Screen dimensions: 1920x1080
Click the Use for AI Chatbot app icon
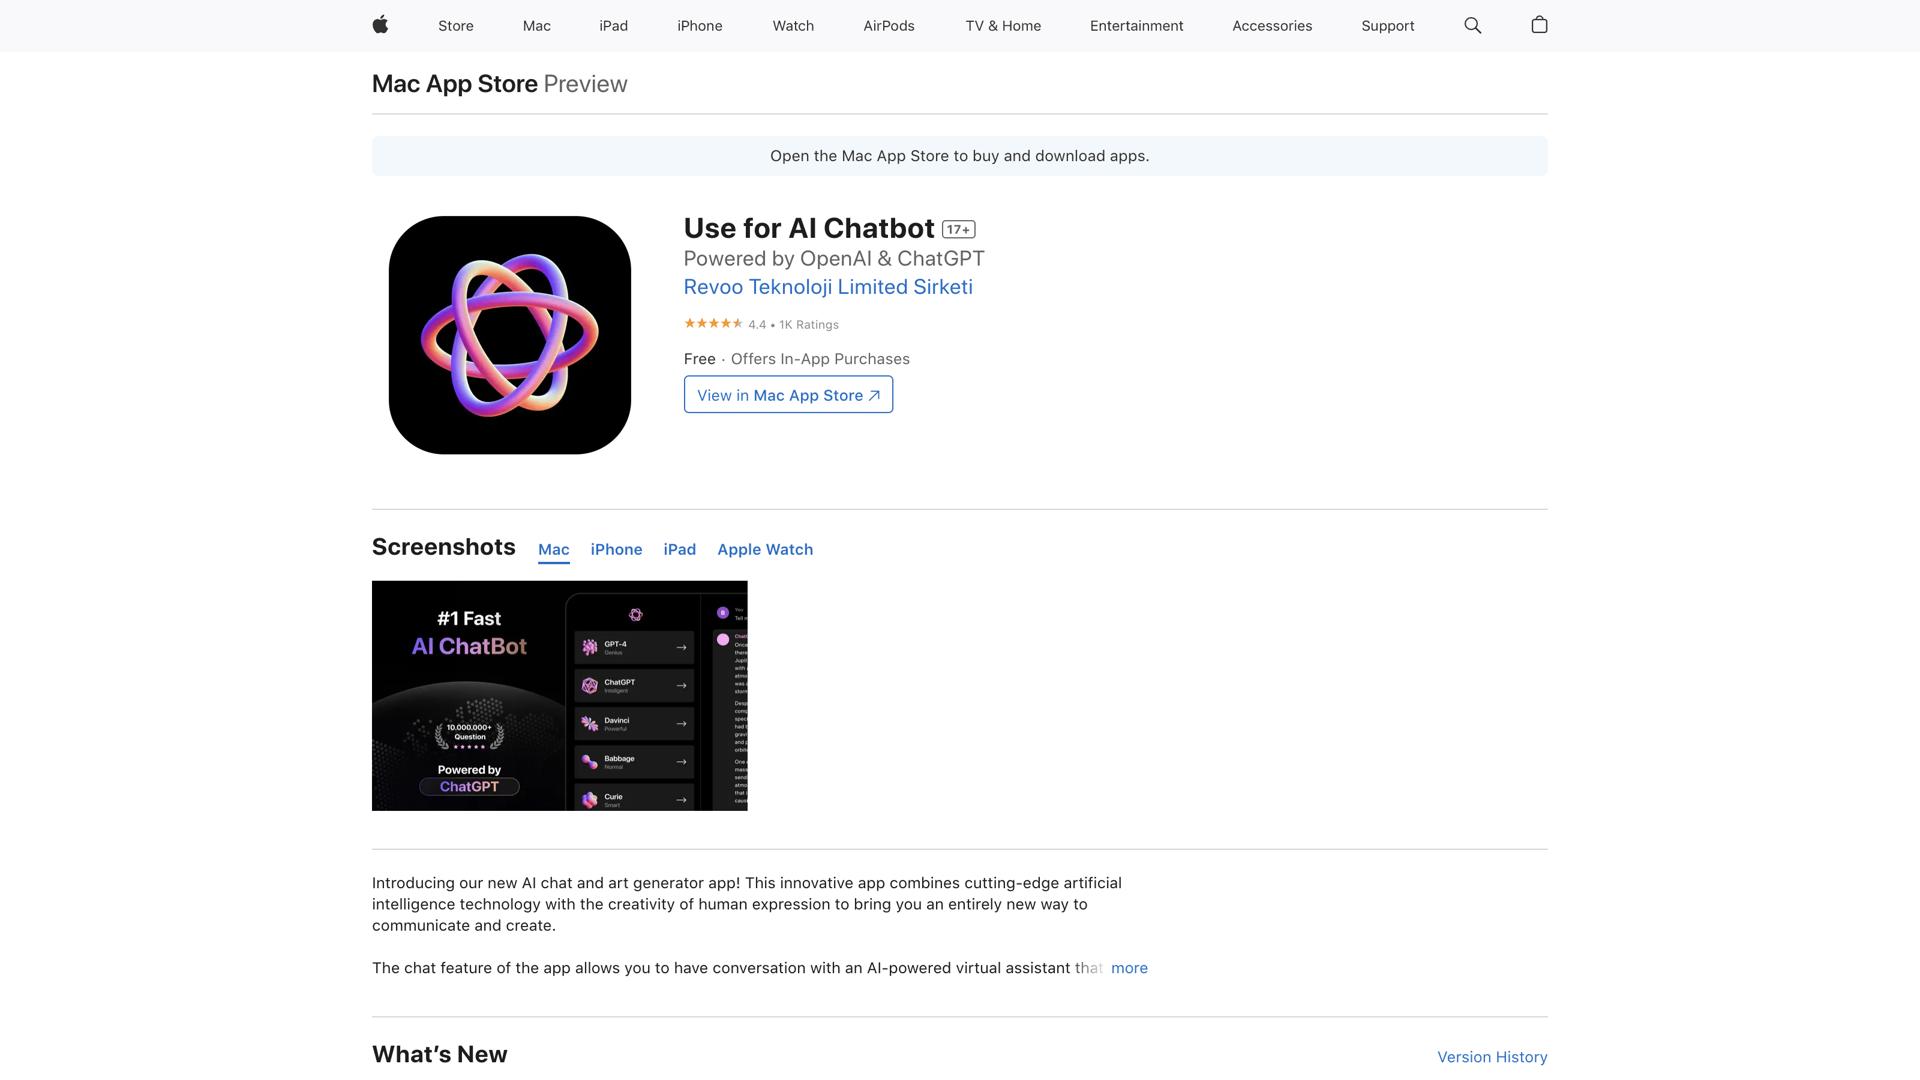pyautogui.click(x=509, y=335)
